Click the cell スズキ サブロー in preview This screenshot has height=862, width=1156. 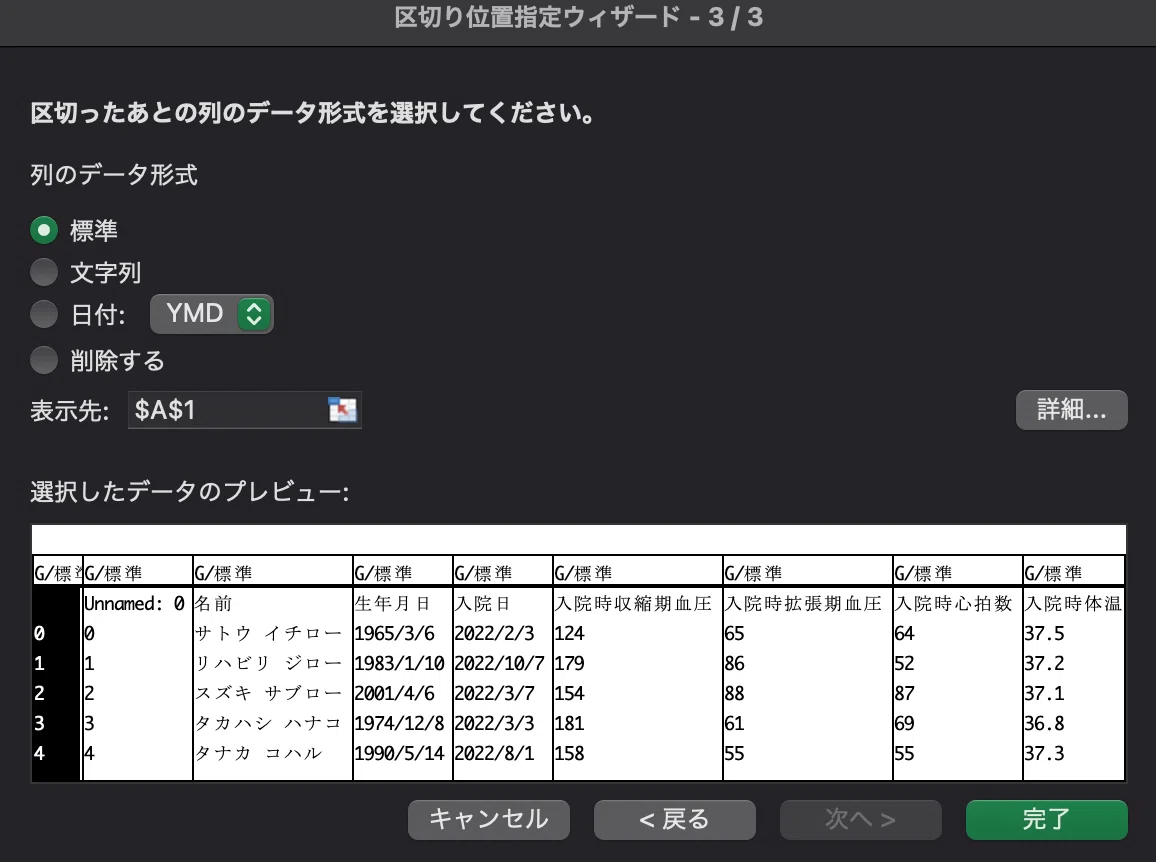268,693
